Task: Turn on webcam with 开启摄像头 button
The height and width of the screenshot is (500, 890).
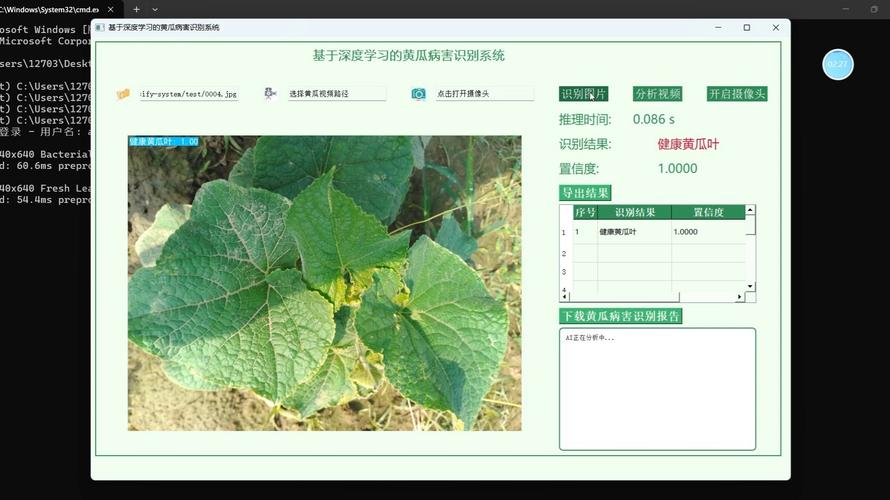Action: (737, 94)
